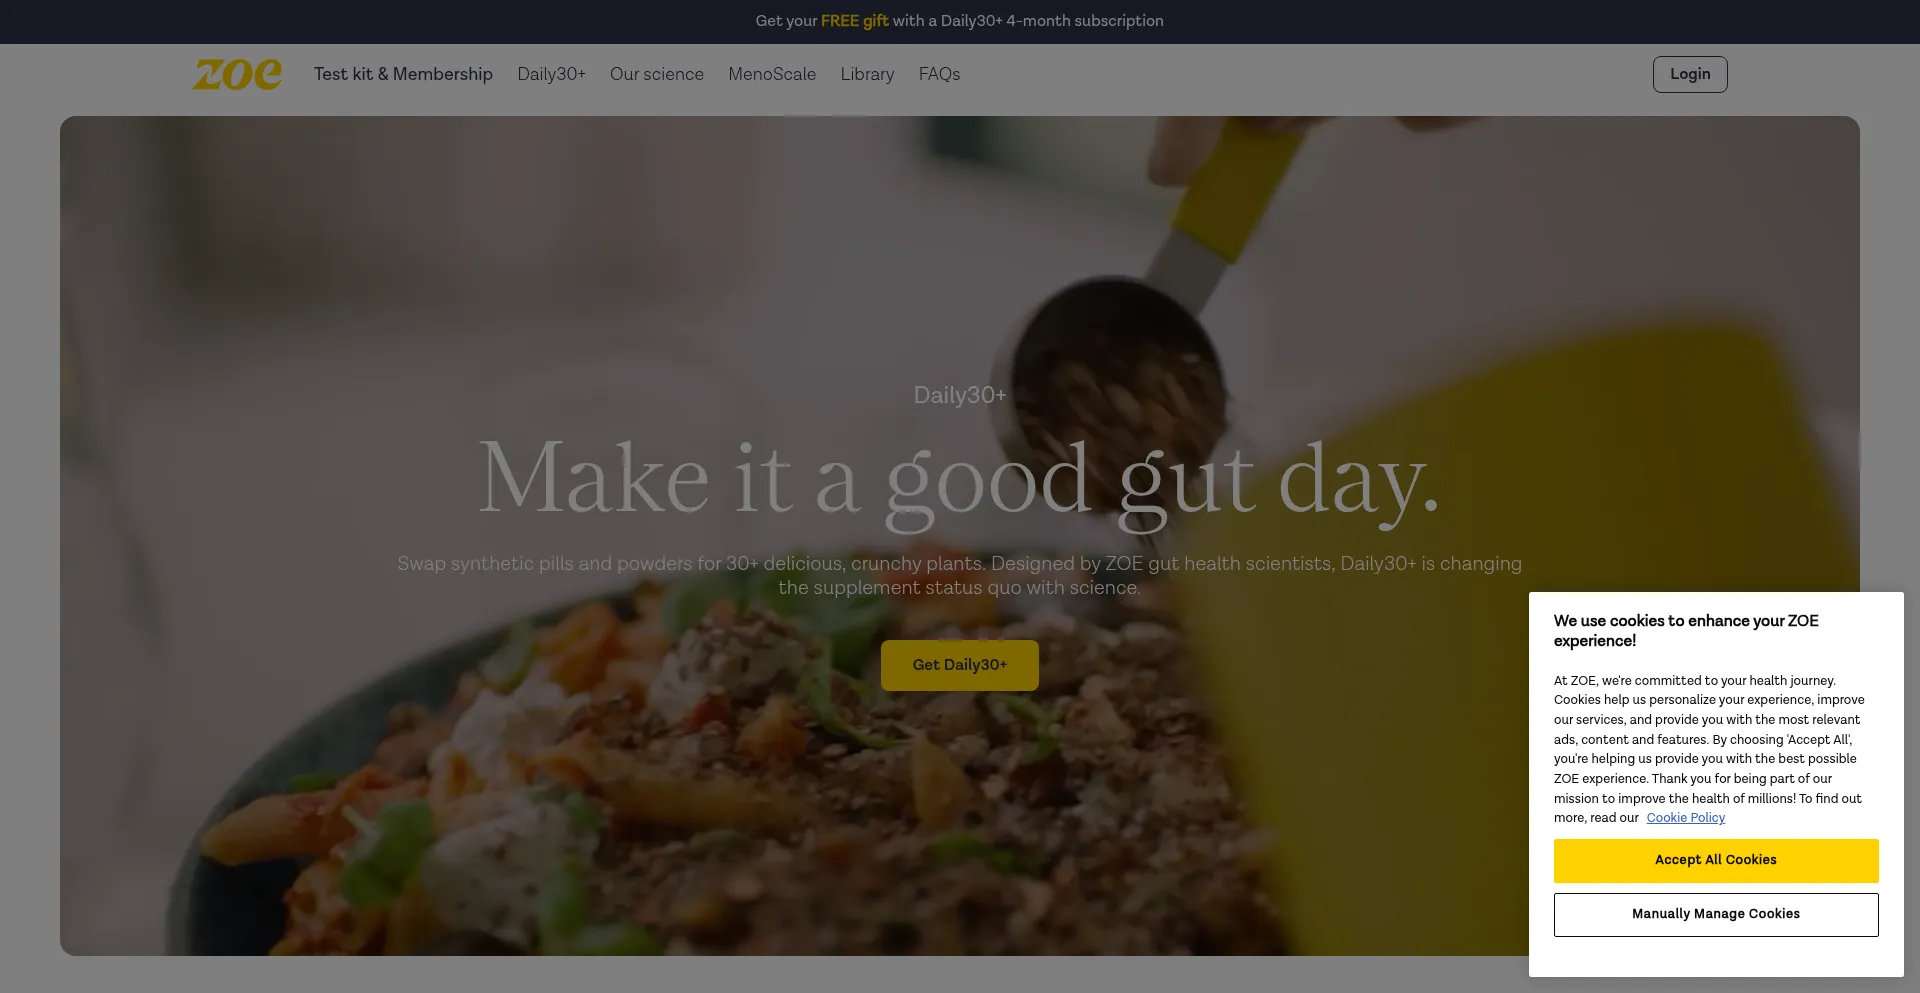Open Test kit & Membership menu
Screen dimensions: 1920x993
[x=403, y=74]
